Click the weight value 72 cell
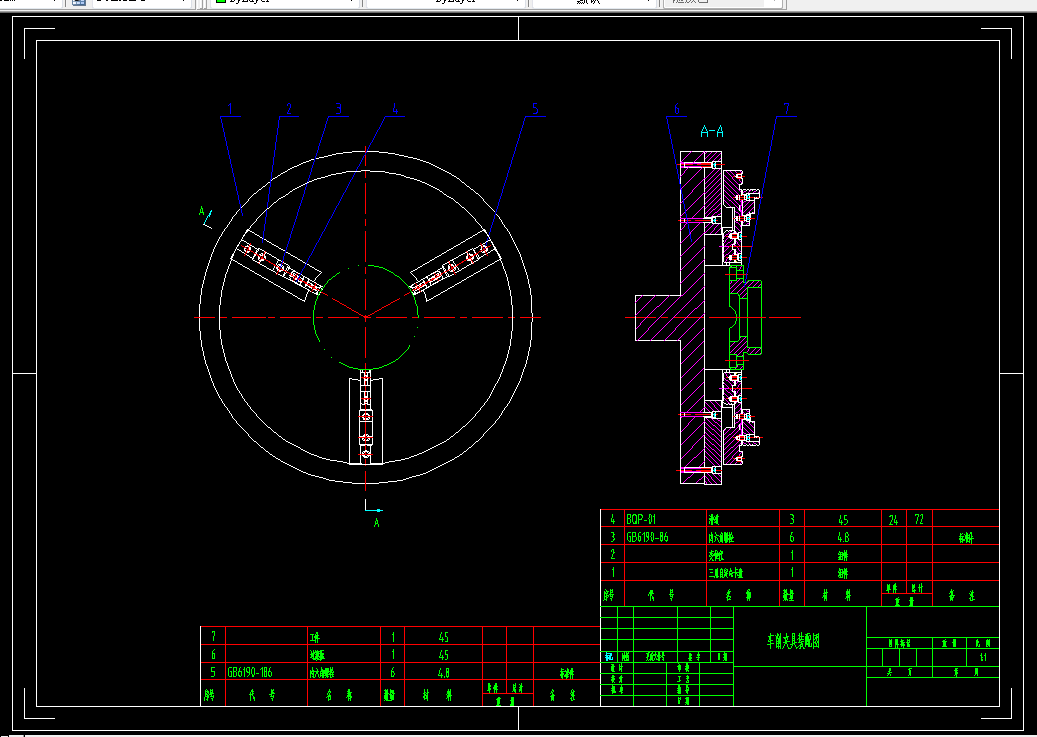 [919, 520]
